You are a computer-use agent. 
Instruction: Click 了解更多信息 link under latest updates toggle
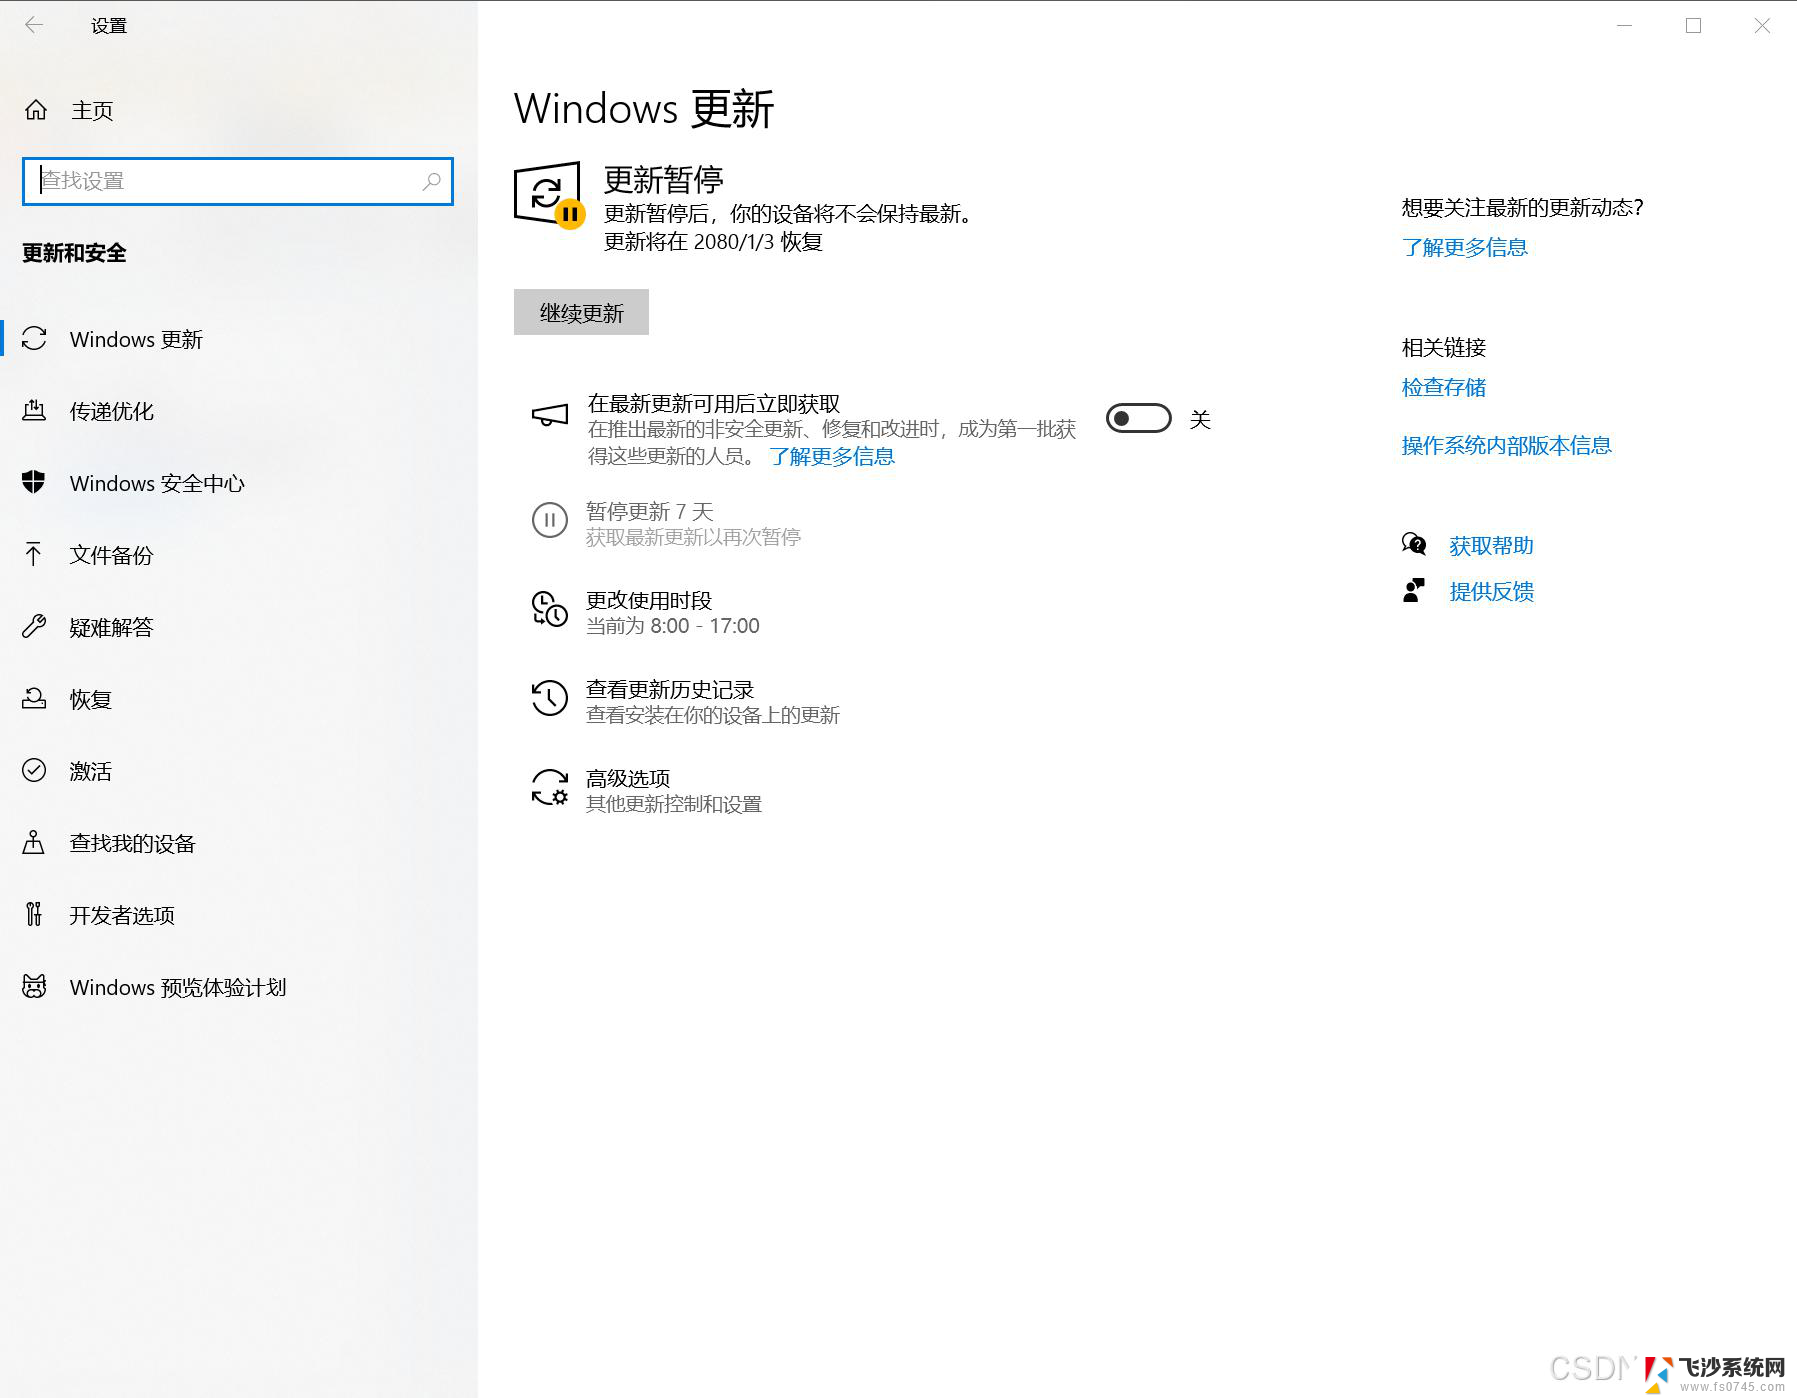832,457
